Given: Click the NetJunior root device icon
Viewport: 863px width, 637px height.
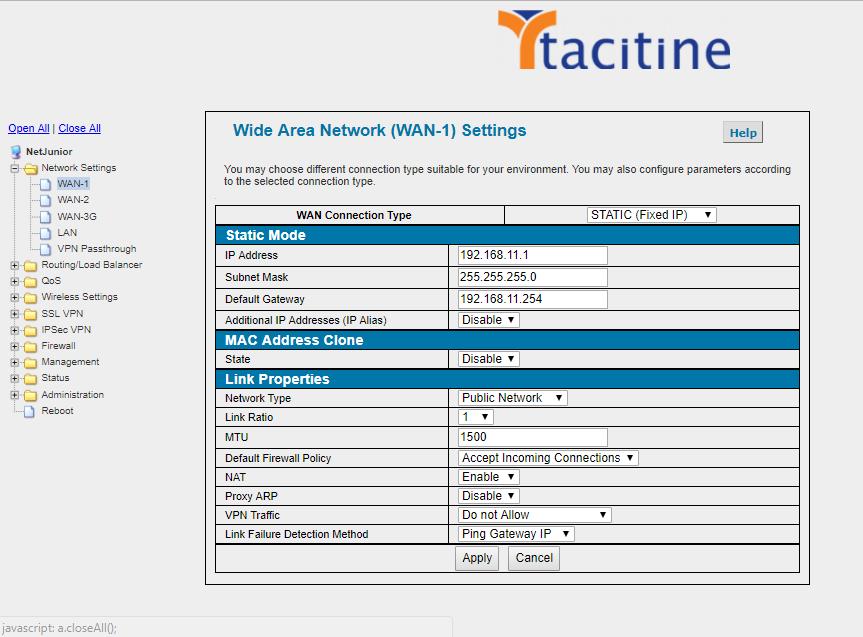Looking at the screenshot, I should pos(16,152).
